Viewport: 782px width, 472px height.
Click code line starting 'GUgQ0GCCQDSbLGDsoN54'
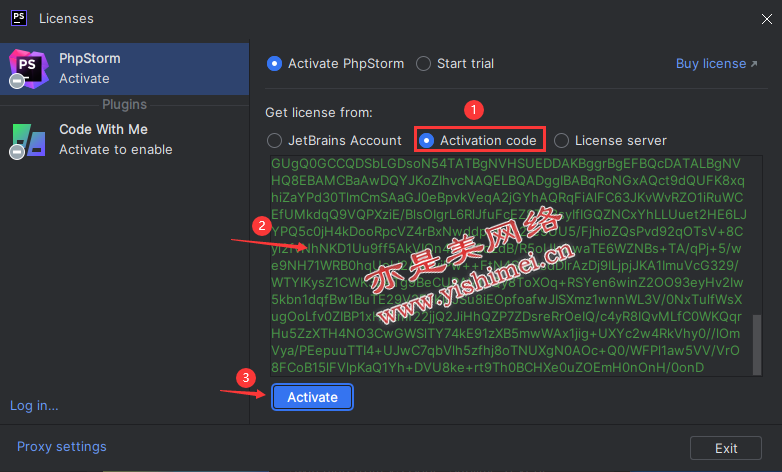pos(506,164)
